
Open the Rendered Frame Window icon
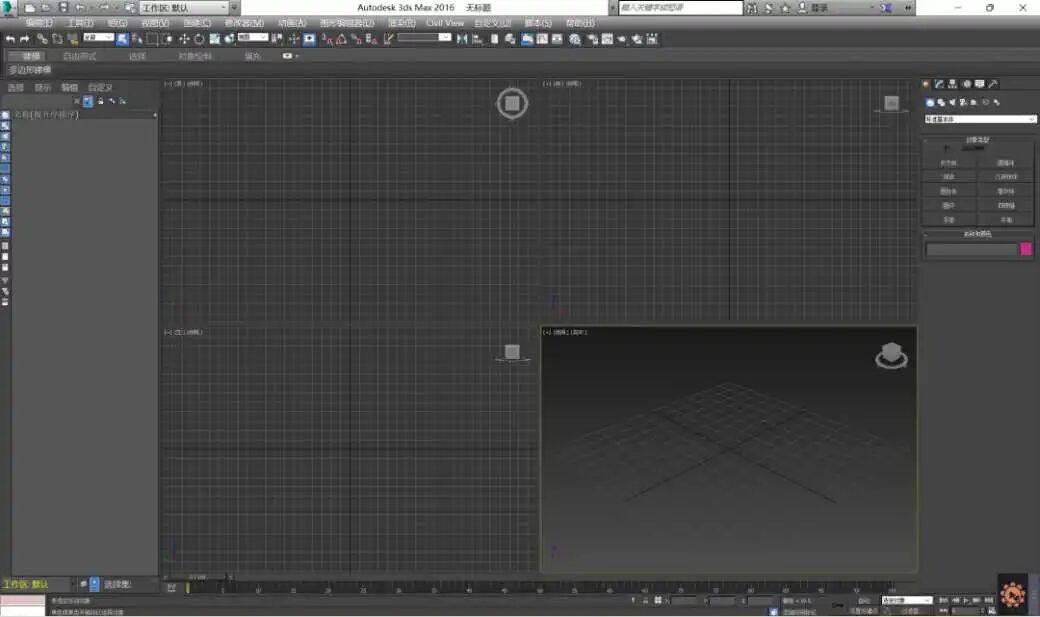pyautogui.click(x=607, y=39)
